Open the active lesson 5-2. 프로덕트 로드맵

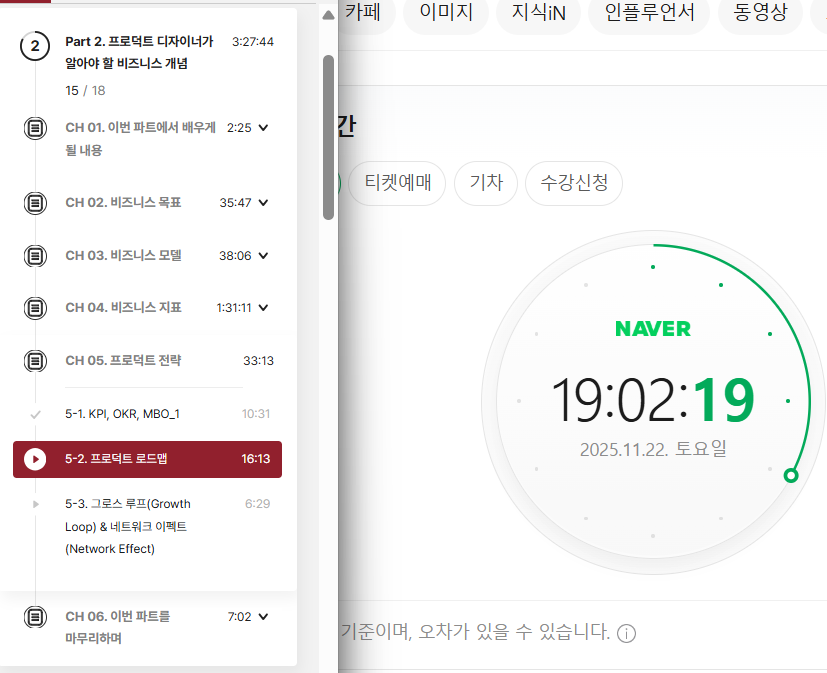click(x=148, y=459)
